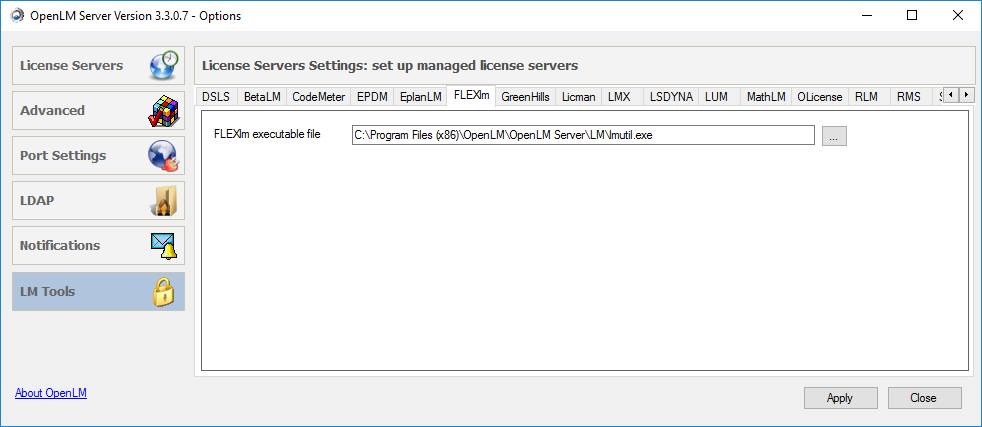The image size is (982, 427).
Task: Browse for the FLEXlm executable file
Action: (x=834, y=135)
